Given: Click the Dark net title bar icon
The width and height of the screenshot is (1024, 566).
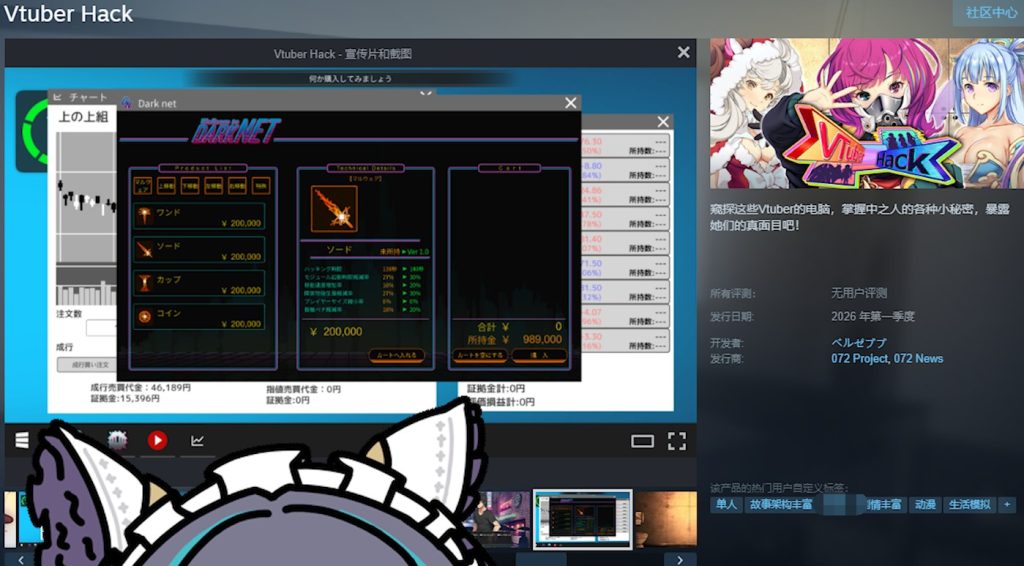Looking at the screenshot, I should point(127,103).
